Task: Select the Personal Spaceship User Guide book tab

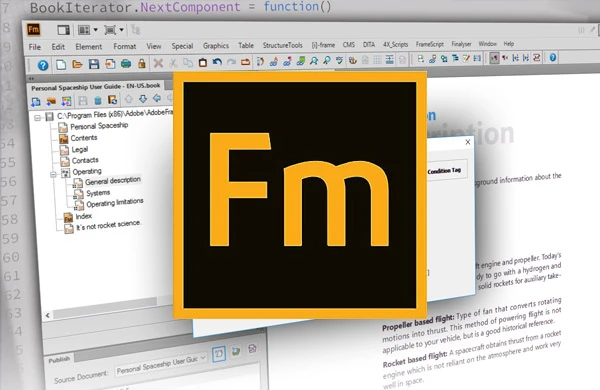Action: point(96,87)
